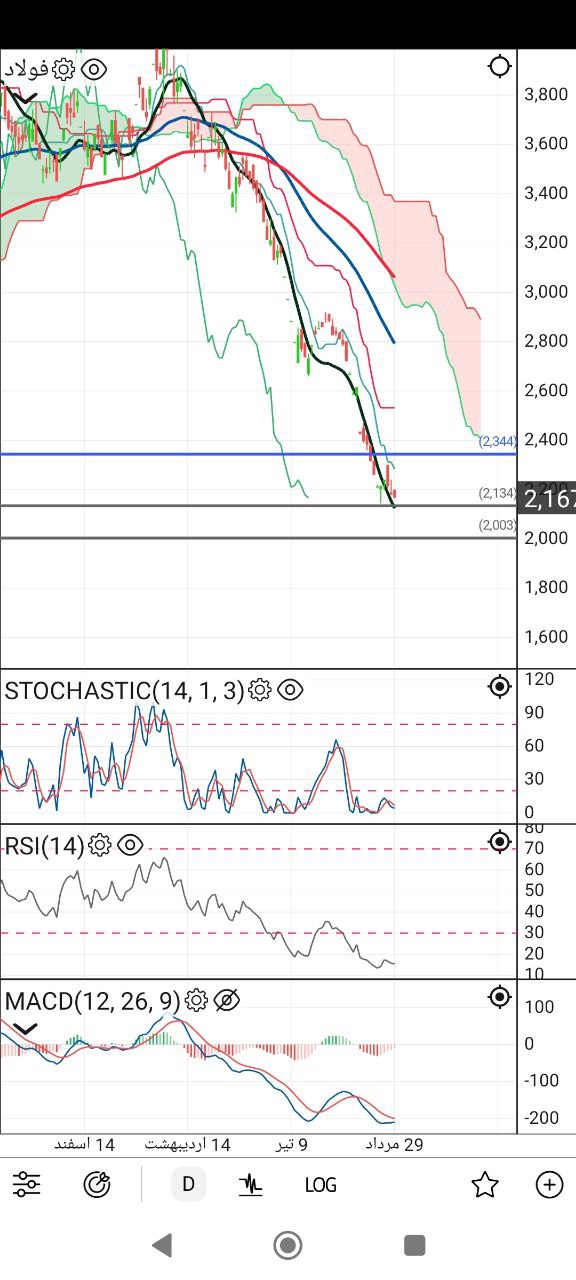Screen dimensions: 576x1280
Task: Tap STOCHASTIC(14, 1, 3) title text
Action: click(x=125, y=690)
